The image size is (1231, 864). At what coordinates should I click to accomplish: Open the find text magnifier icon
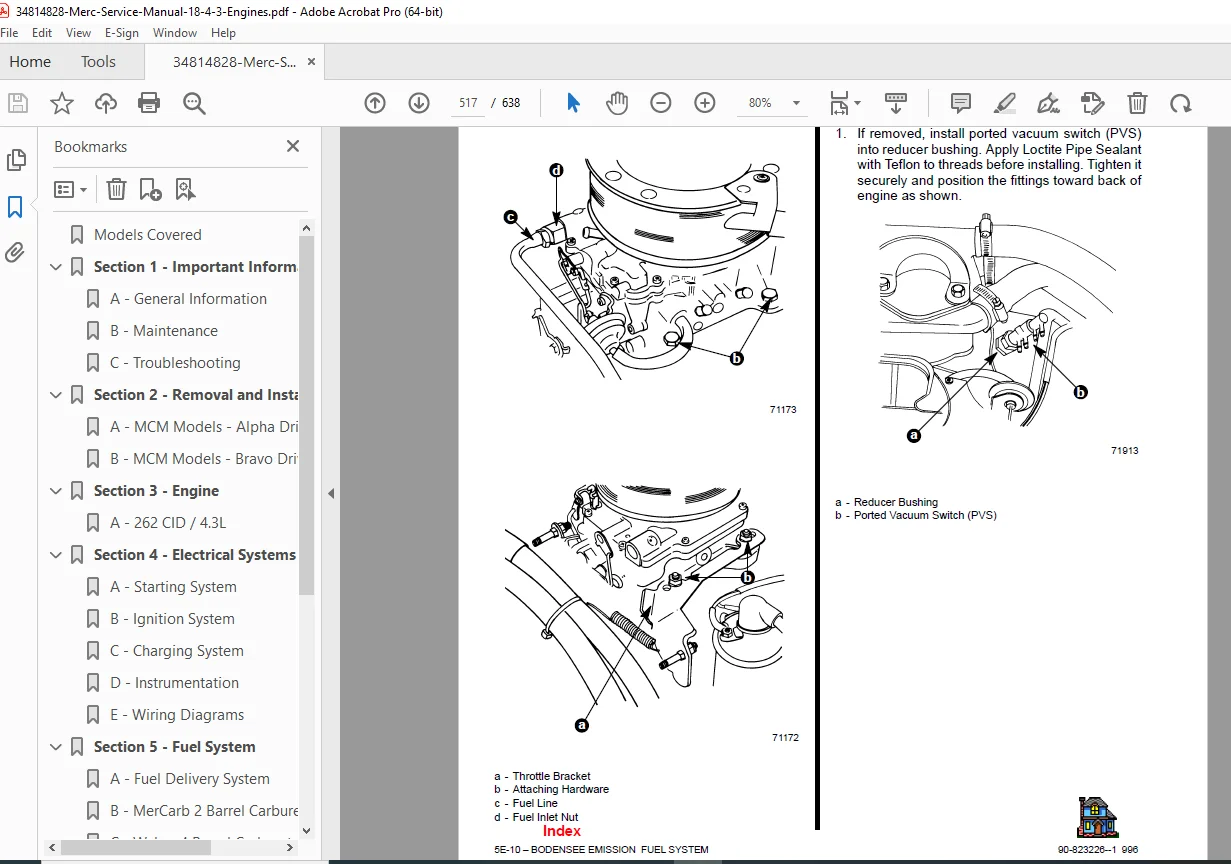coord(194,103)
